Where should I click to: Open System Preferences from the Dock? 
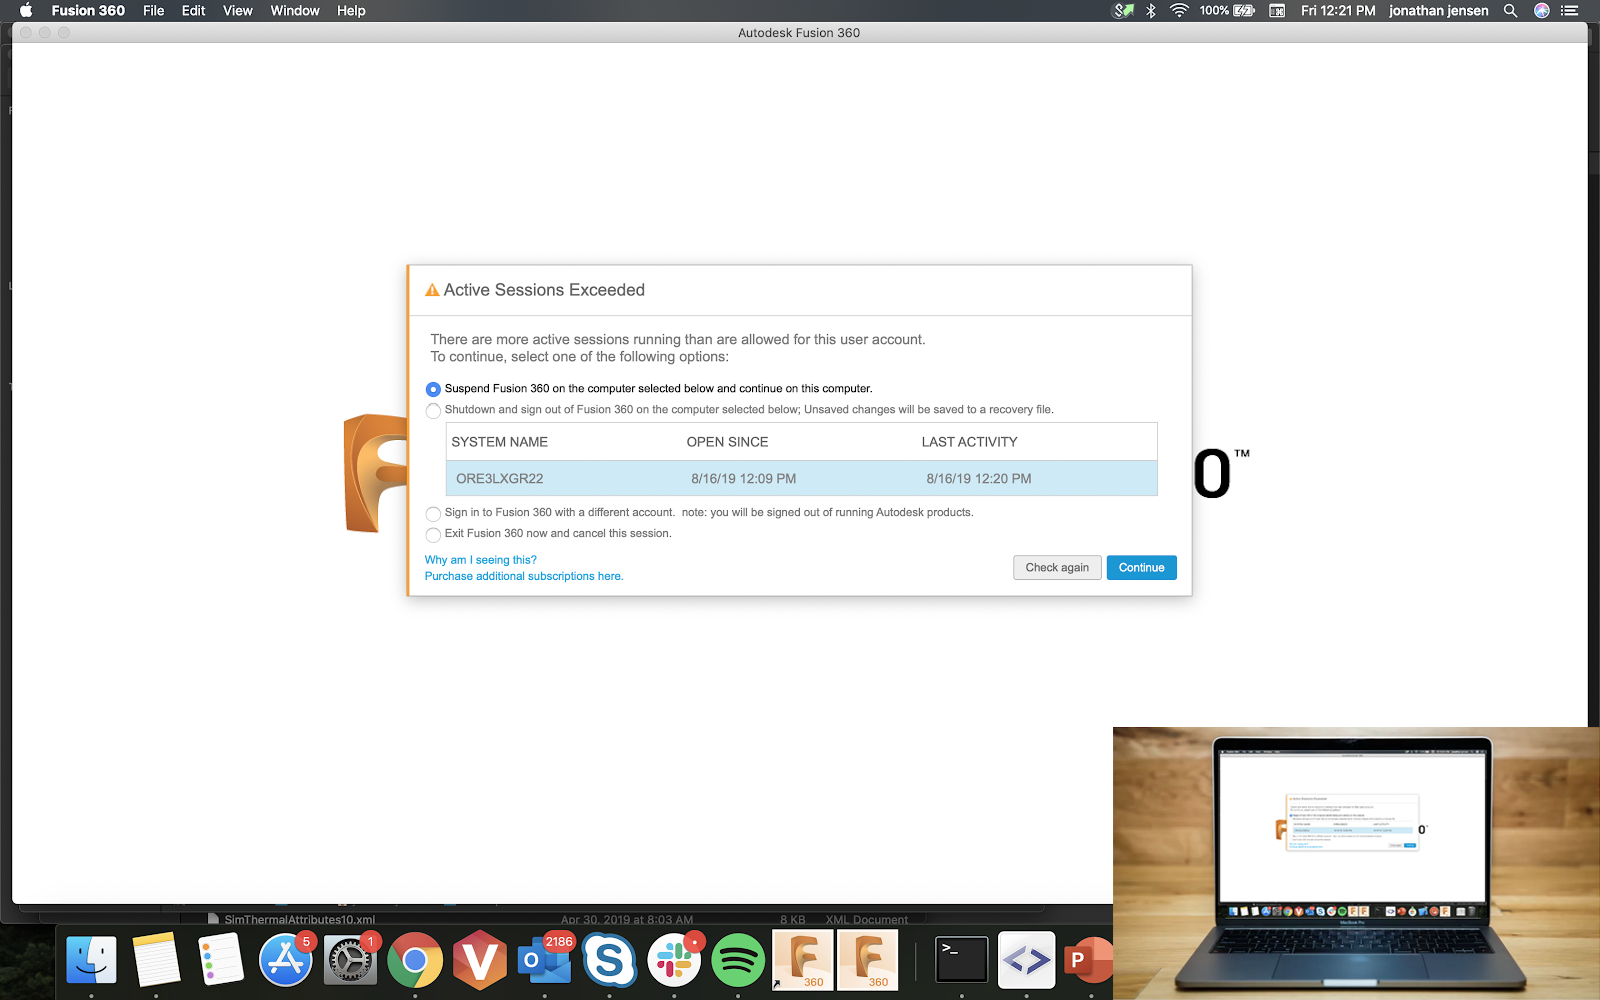[x=350, y=960]
